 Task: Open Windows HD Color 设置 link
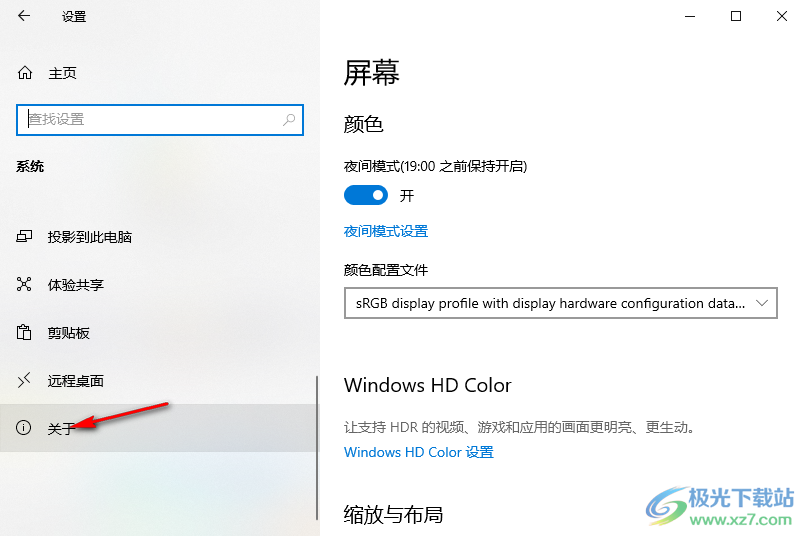(418, 452)
